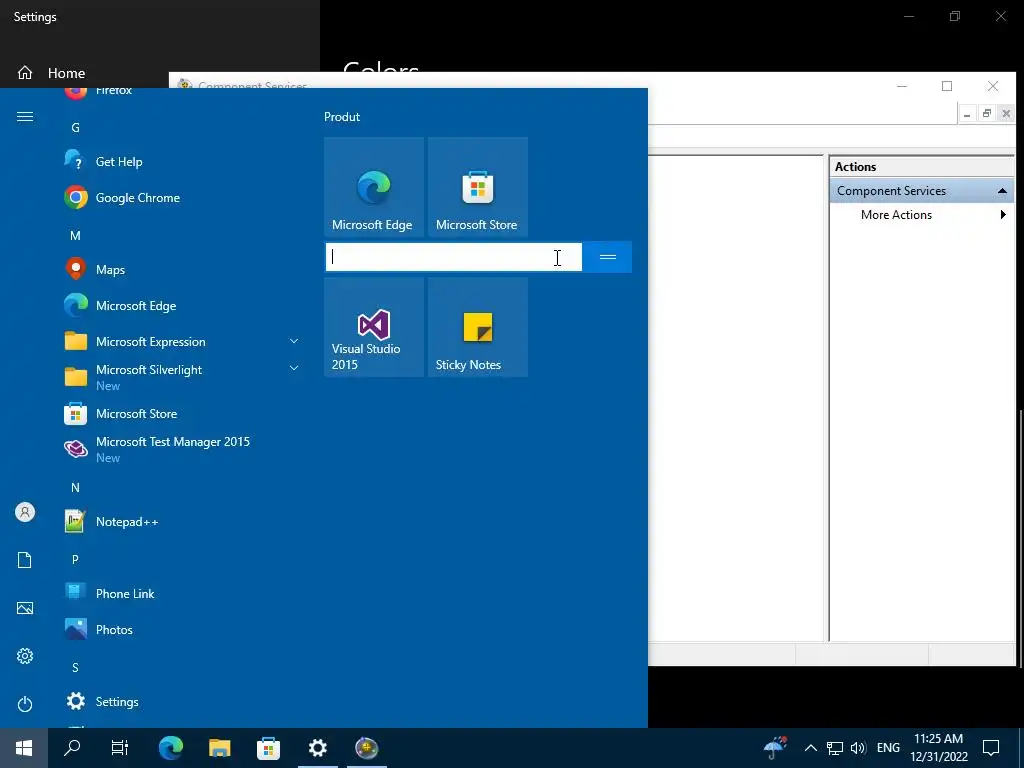Open Documents from the Start rail

point(25,560)
